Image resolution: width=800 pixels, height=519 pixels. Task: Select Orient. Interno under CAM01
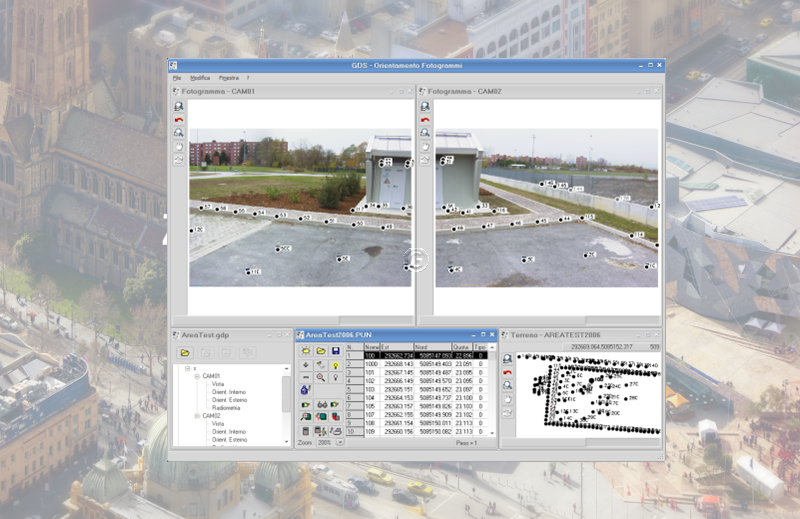(228, 392)
